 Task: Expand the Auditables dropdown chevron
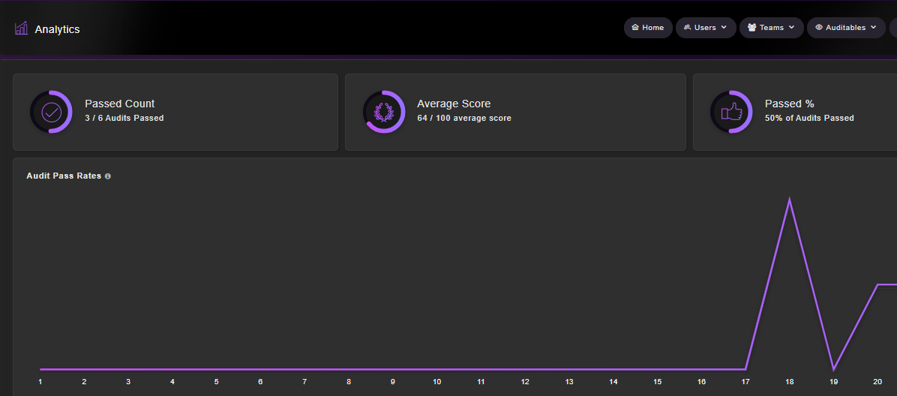(x=874, y=27)
